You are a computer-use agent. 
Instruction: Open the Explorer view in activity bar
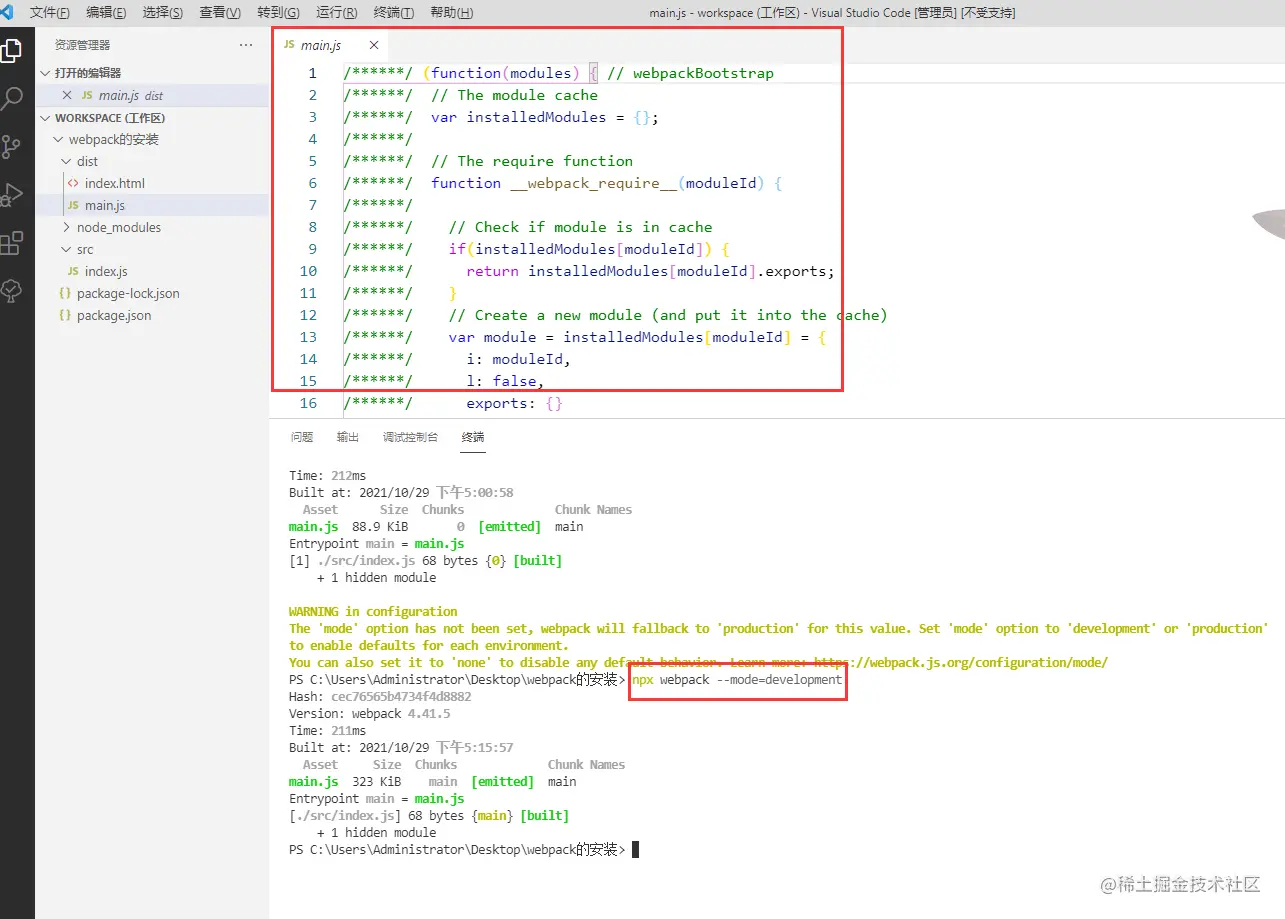(12, 51)
